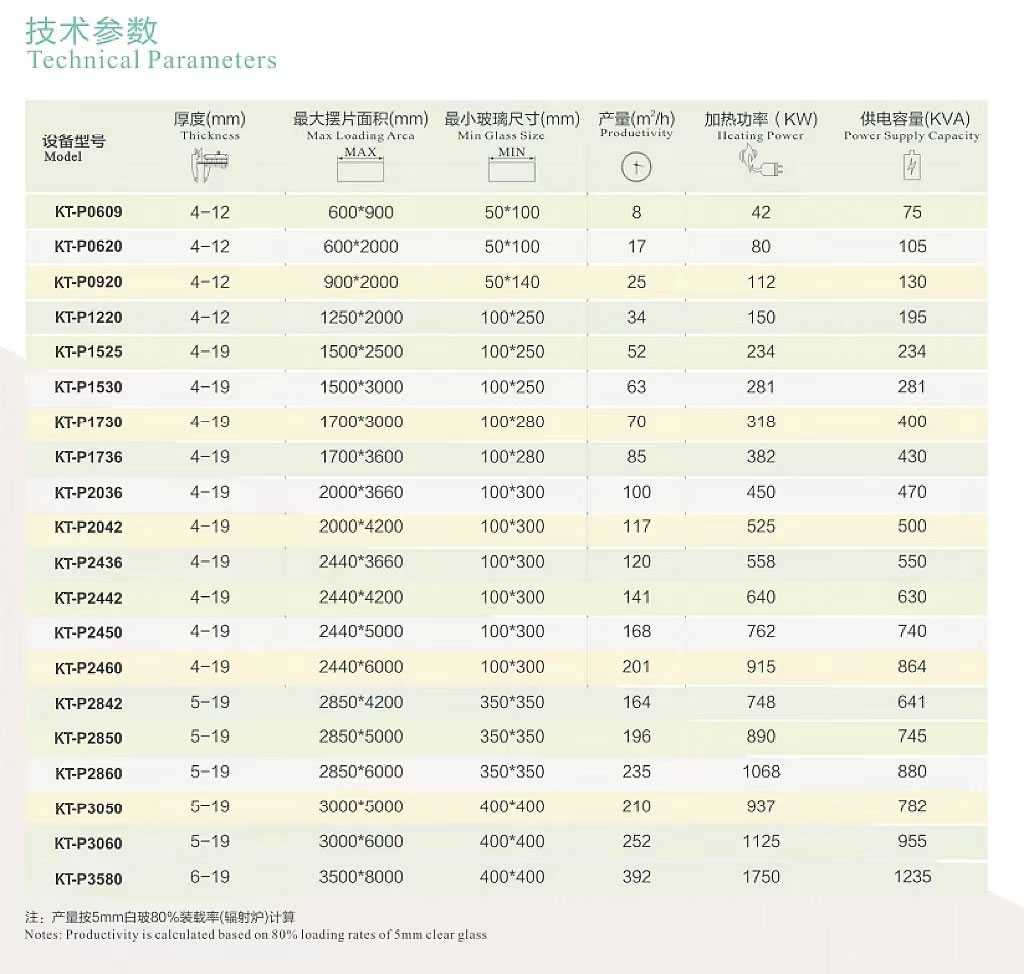Click productivity value '201'
Screen dimensions: 1024x974
[x=637, y=666]
